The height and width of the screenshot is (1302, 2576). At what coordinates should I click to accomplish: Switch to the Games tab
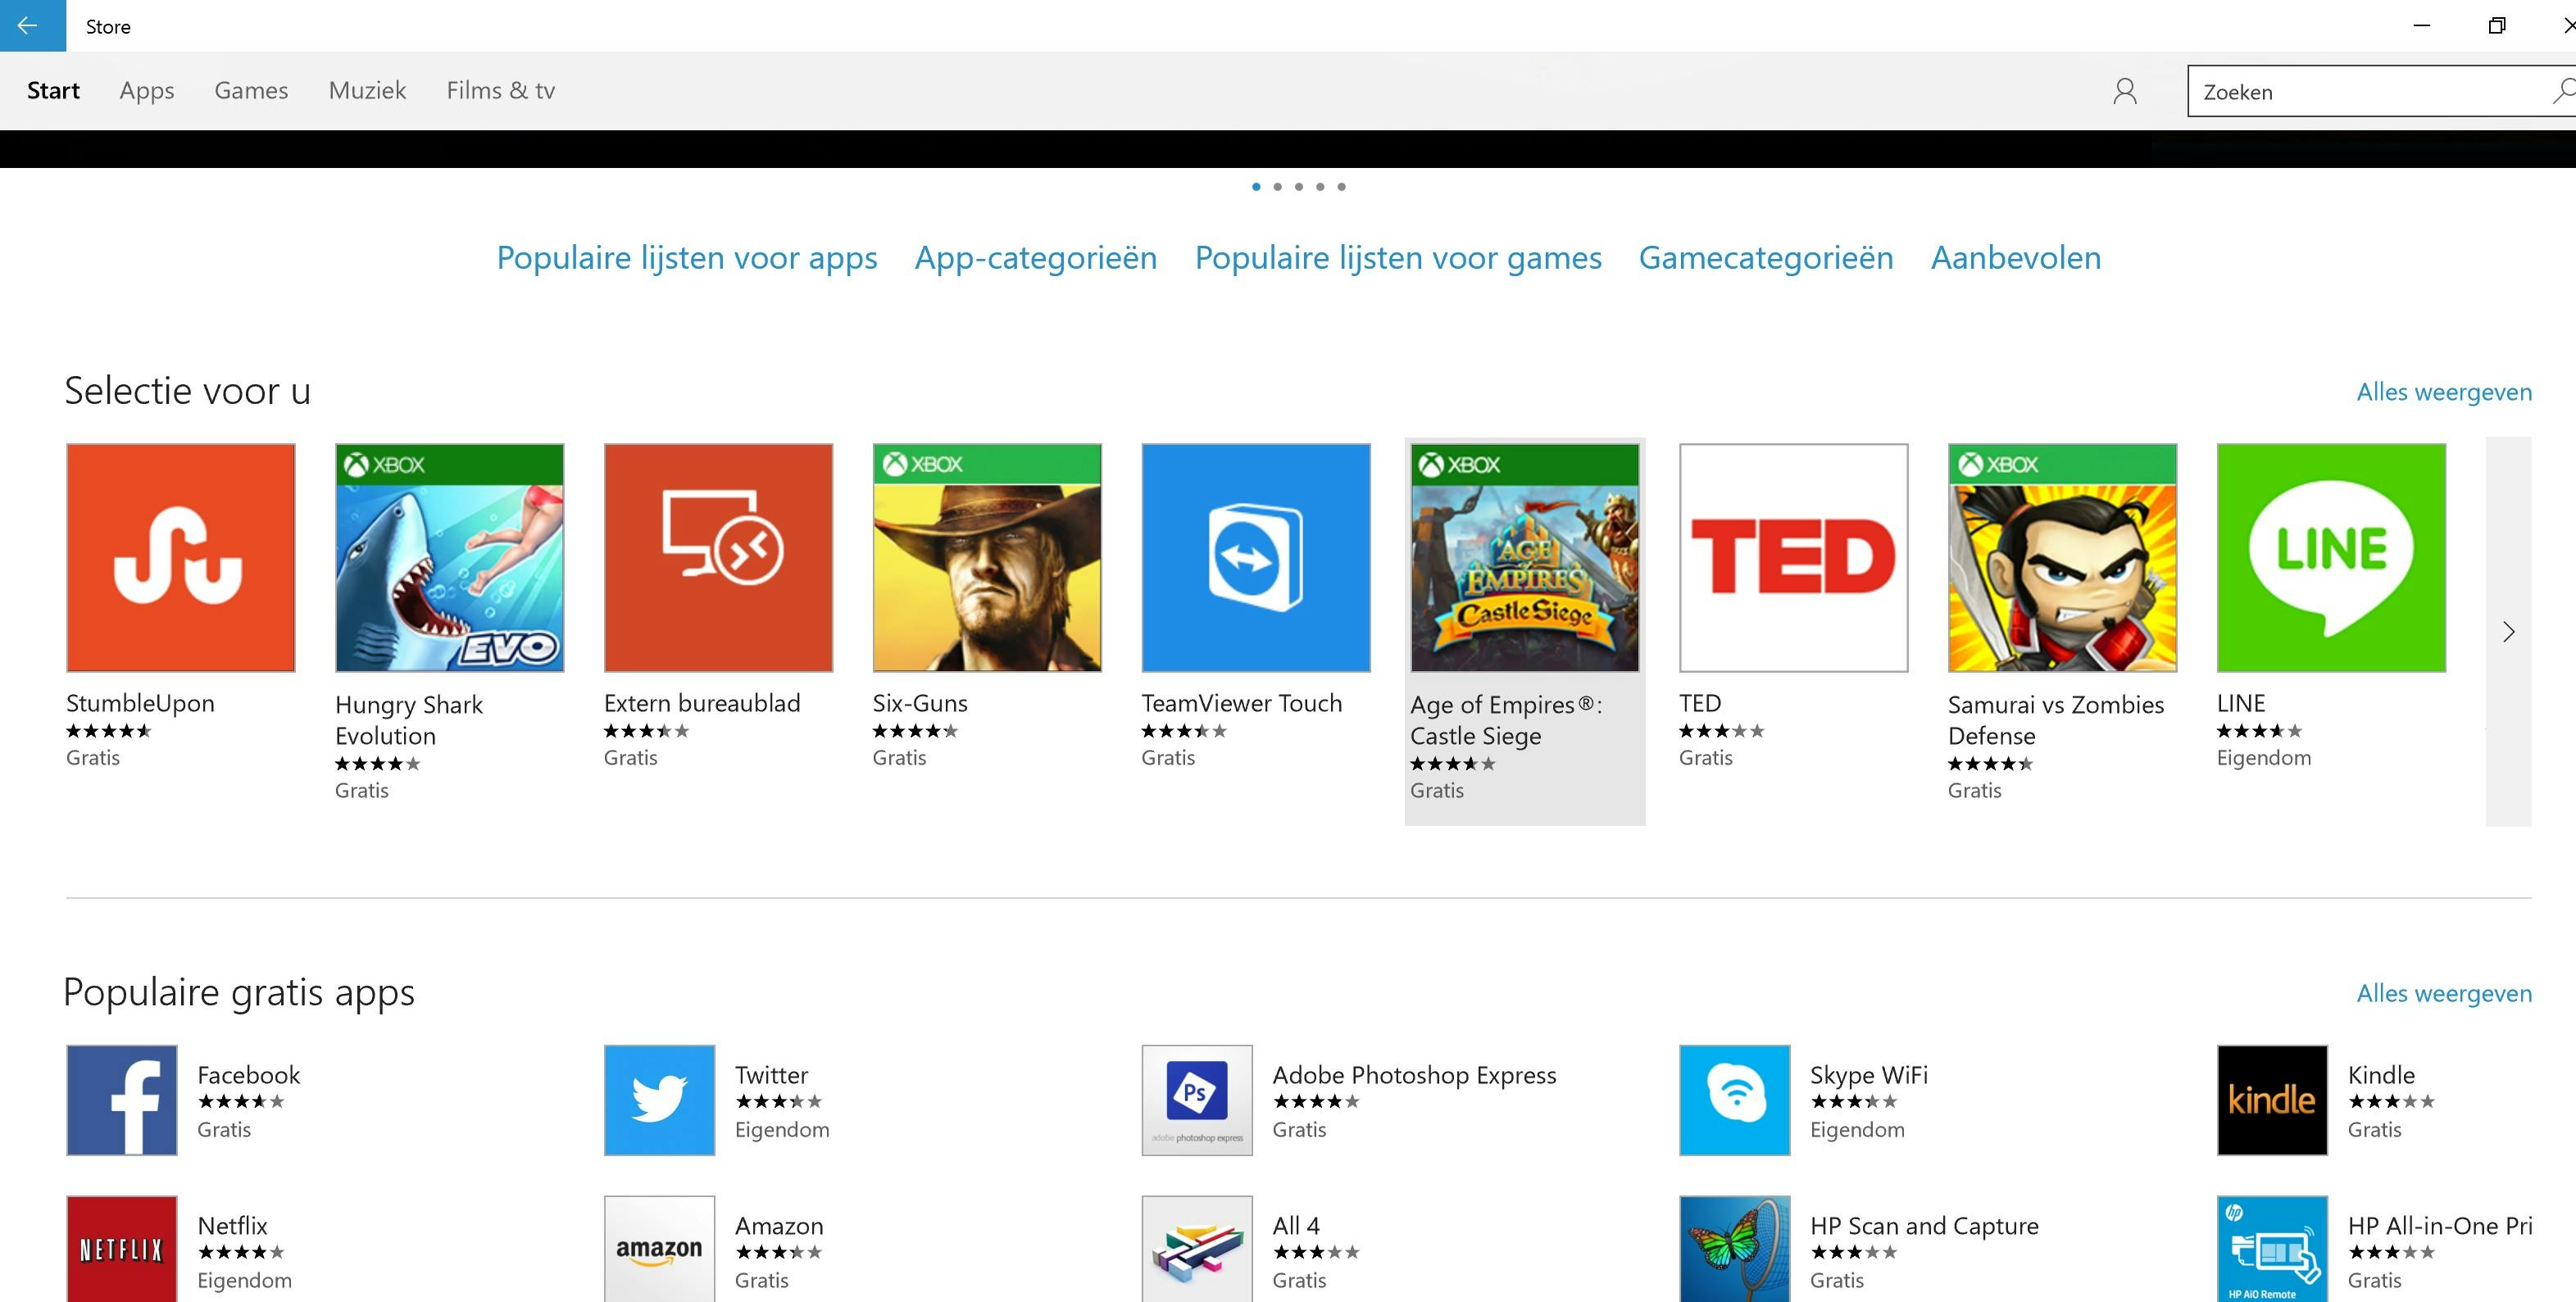click(250, 90)
